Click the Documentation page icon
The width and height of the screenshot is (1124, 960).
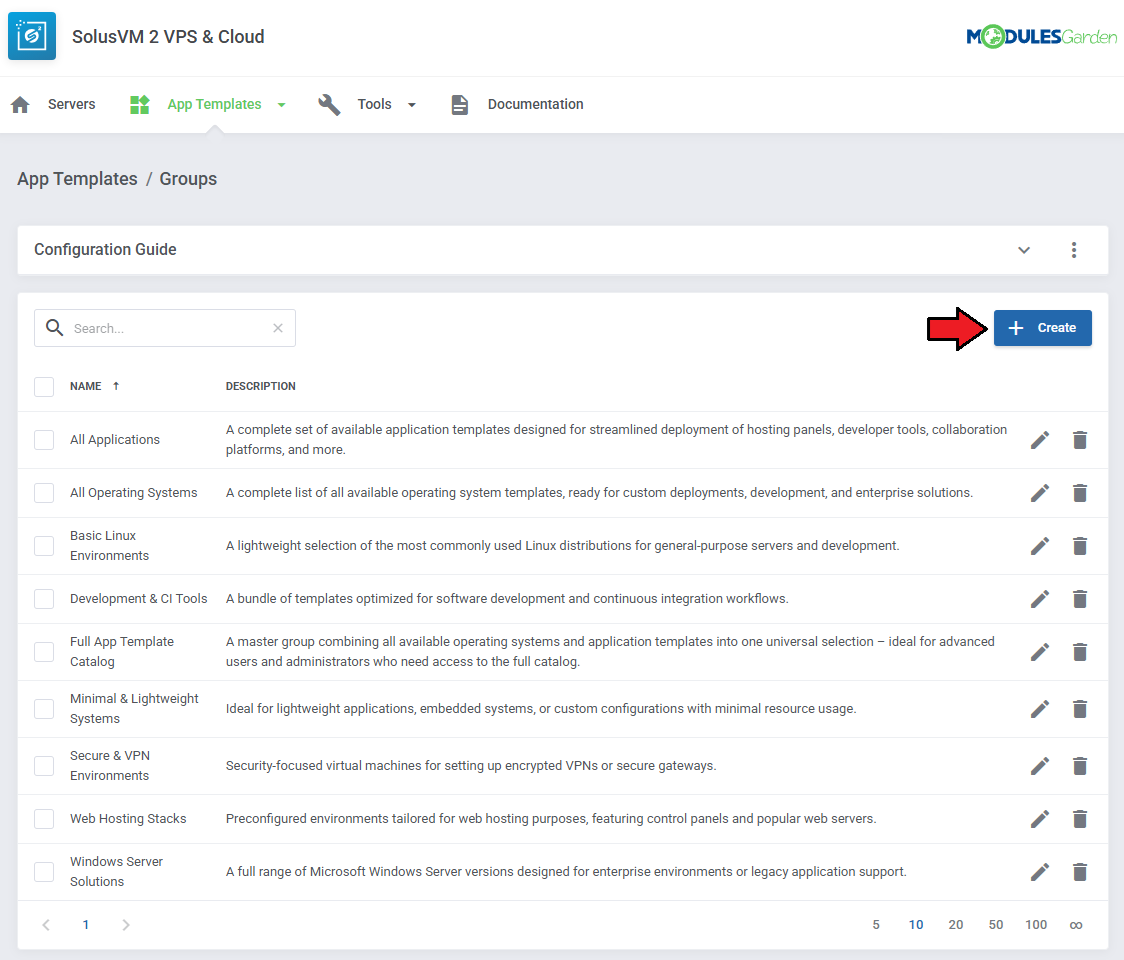459,105
